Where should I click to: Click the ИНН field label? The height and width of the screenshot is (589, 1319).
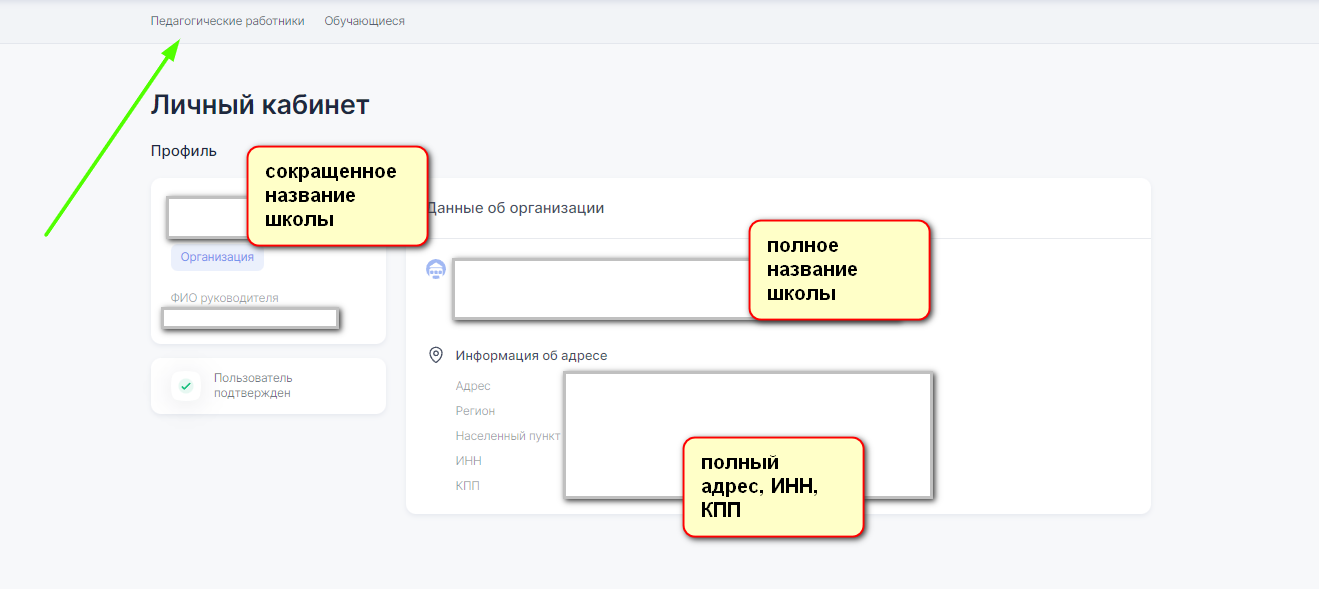tap(468, 461)
